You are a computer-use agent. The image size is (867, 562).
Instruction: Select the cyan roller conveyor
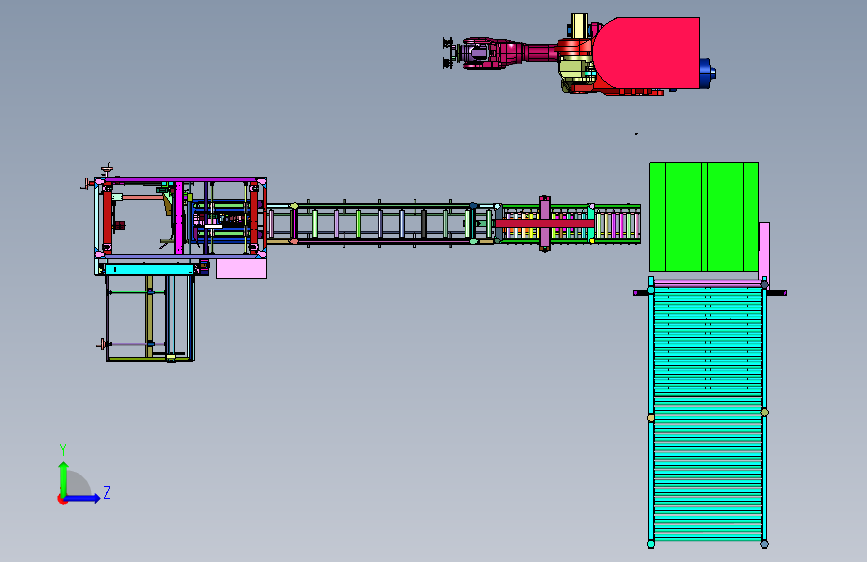coord(707,414)
